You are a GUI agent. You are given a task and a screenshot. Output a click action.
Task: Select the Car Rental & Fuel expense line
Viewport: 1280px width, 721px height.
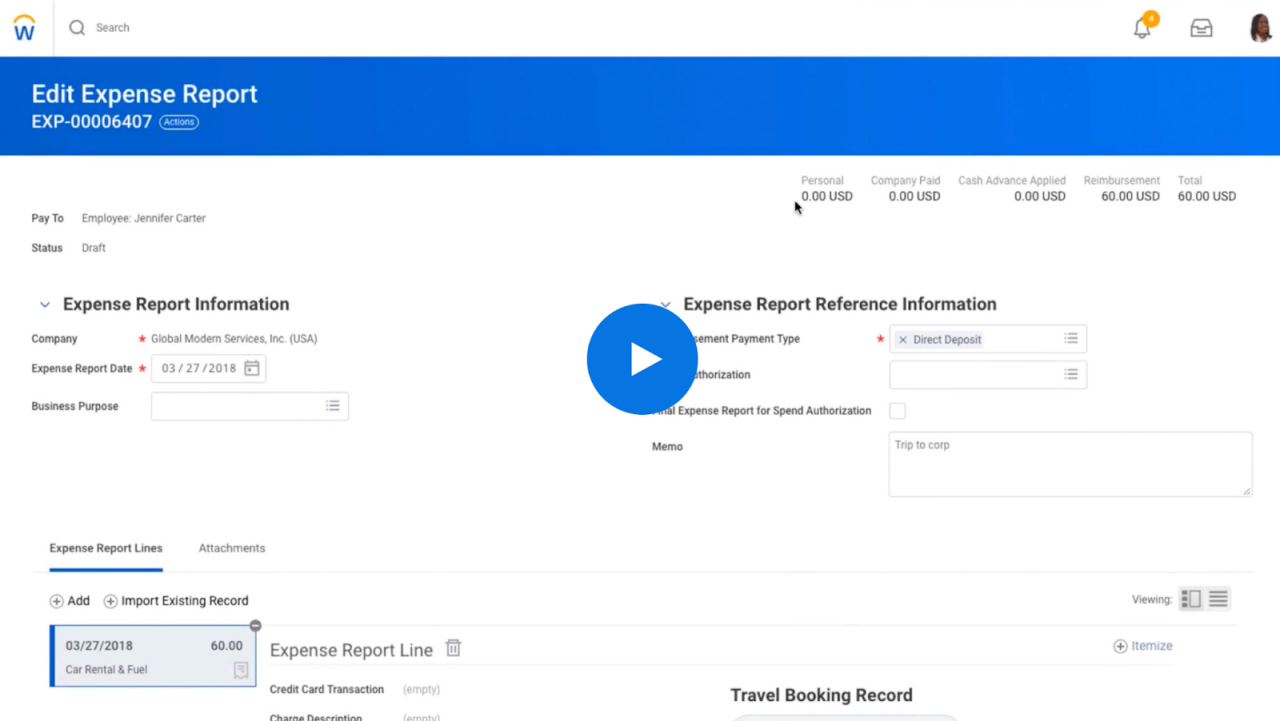[153, 657]
